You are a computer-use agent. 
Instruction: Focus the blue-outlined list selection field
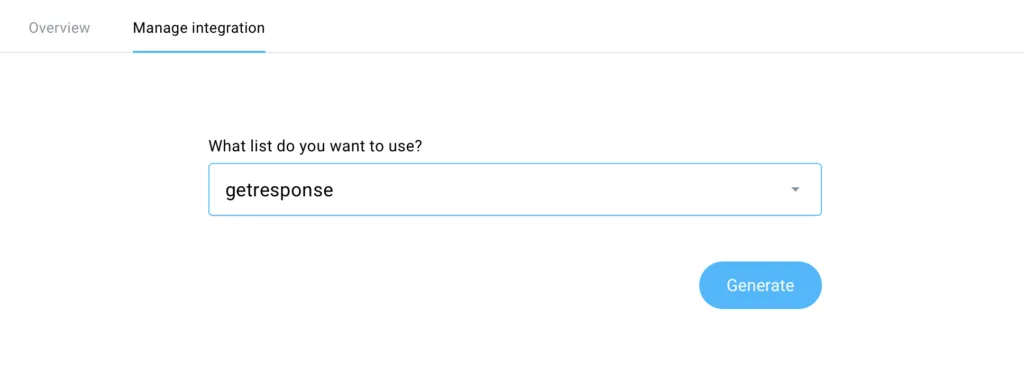coord(515,189)
